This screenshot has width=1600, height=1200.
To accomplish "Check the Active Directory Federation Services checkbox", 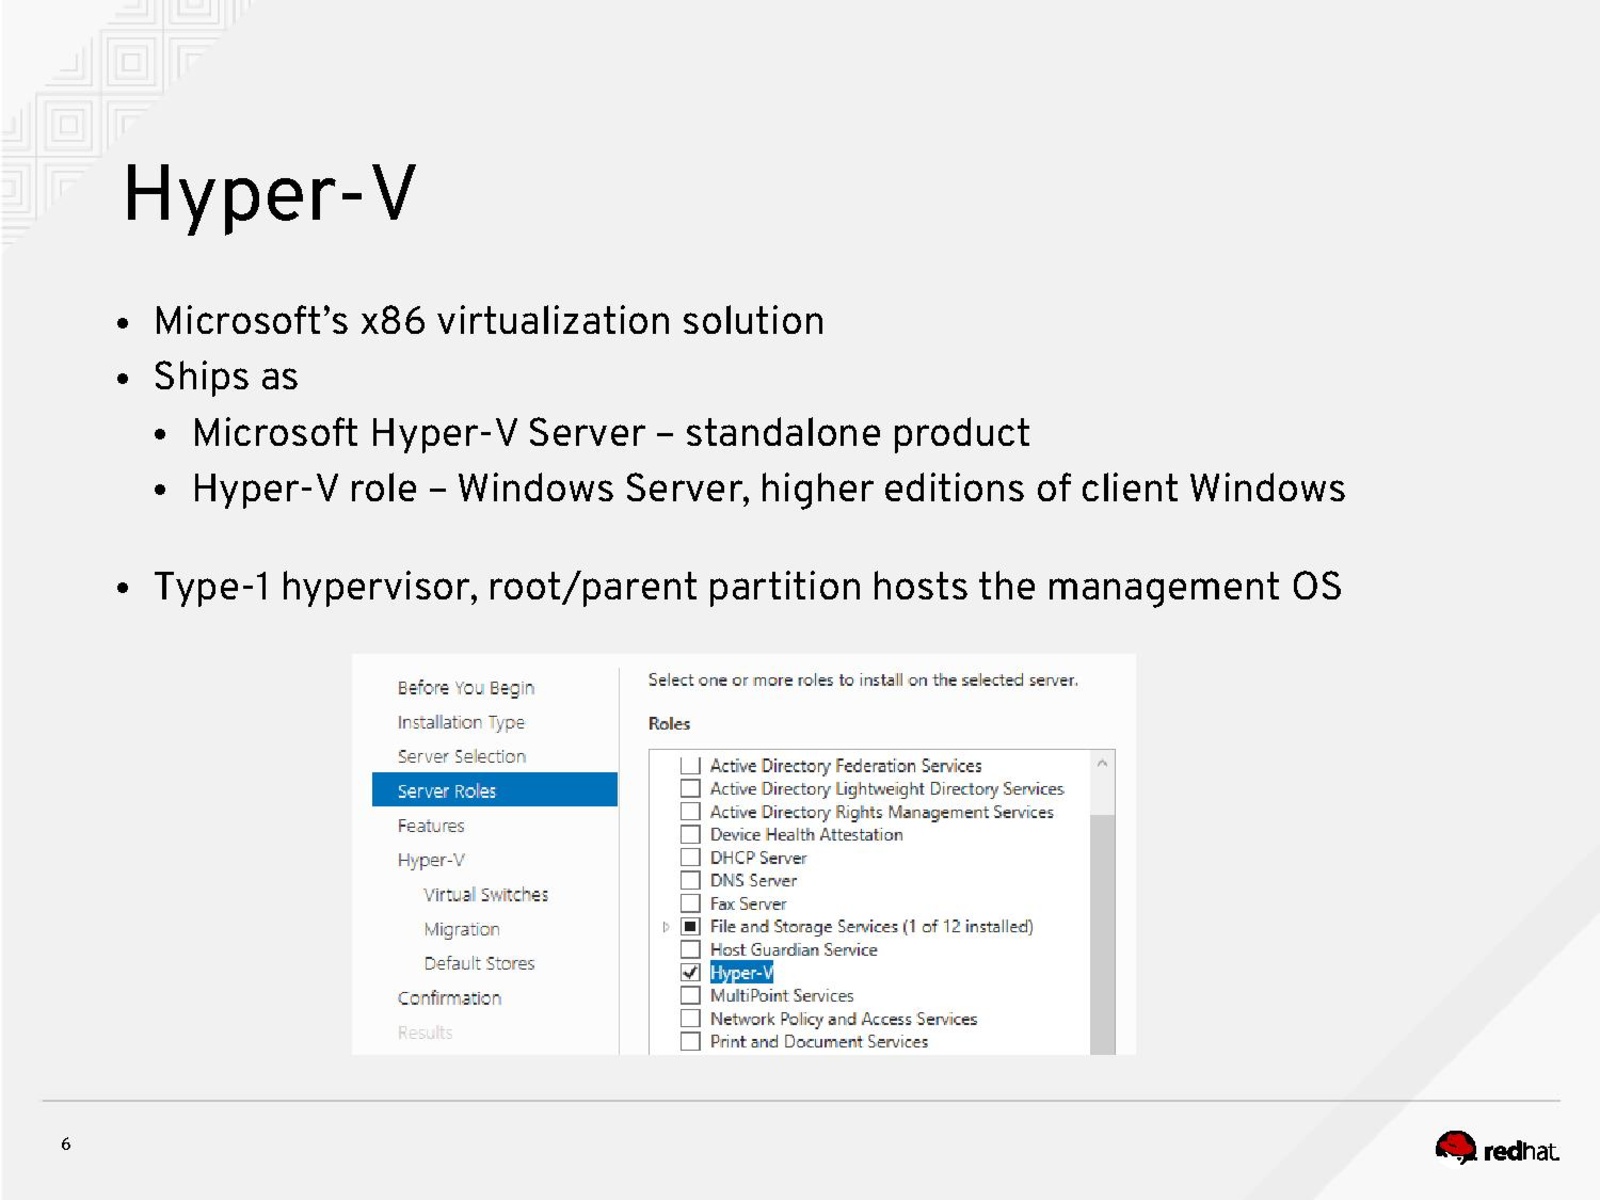I will pyautogui.click(x=690, y=766).
